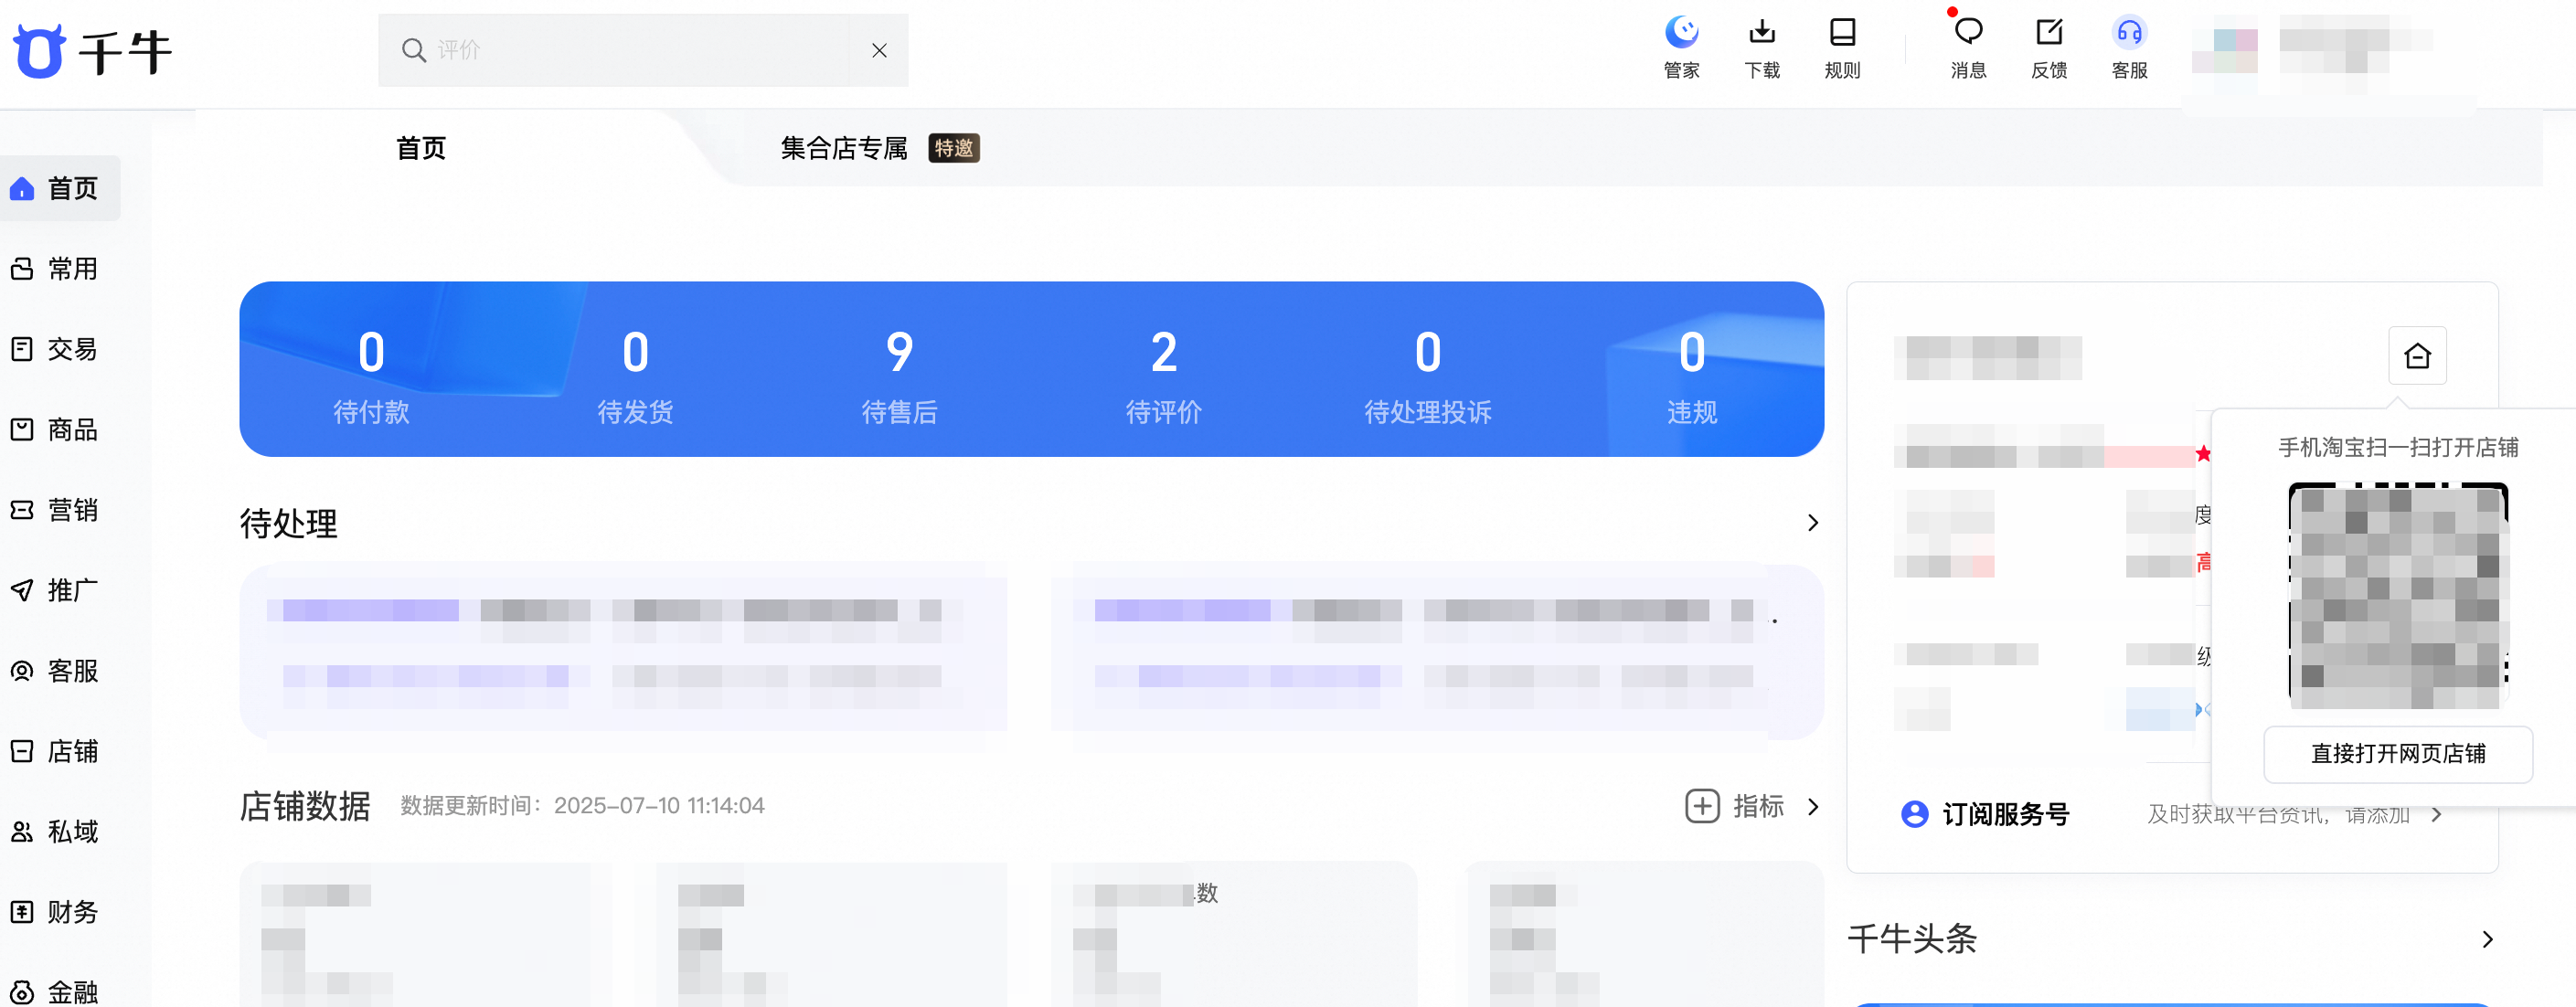
Task: Switch to the 集合店专属 tab
Action: [844, 148]
